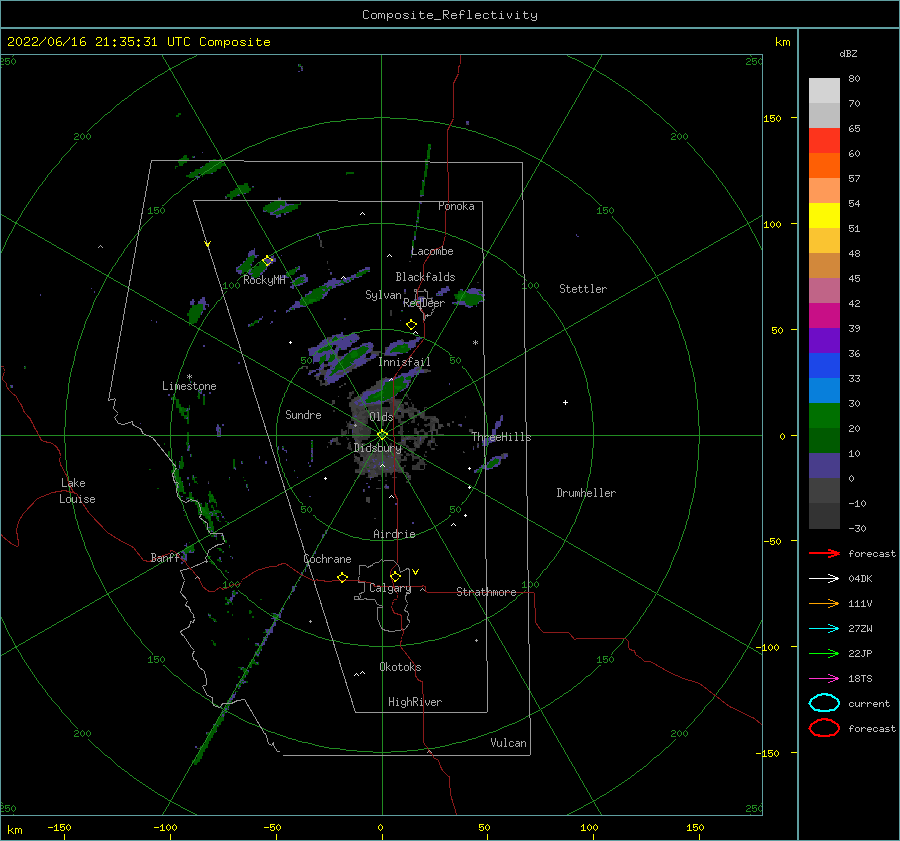Click the Cochrane city label
This screenshot has width=900, height=841.
pyautogui.click(x=327, y=559)
